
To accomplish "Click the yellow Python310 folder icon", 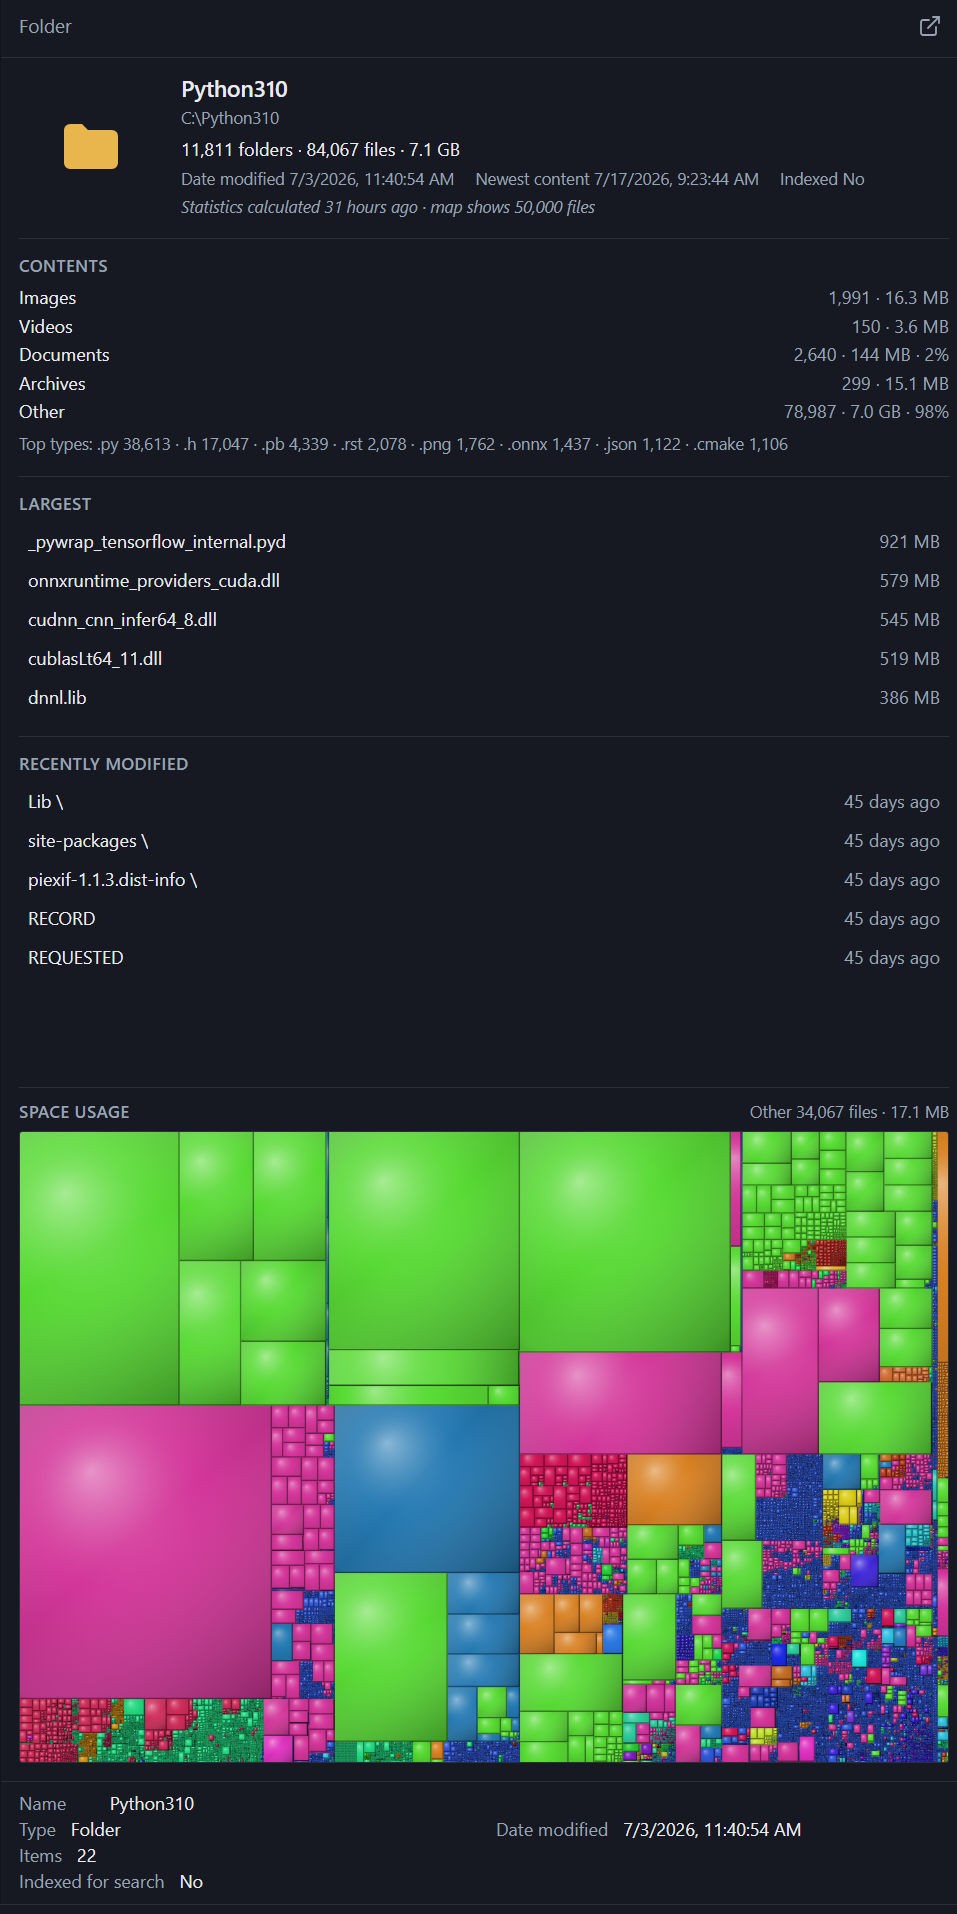I will (x=91, y=147).
